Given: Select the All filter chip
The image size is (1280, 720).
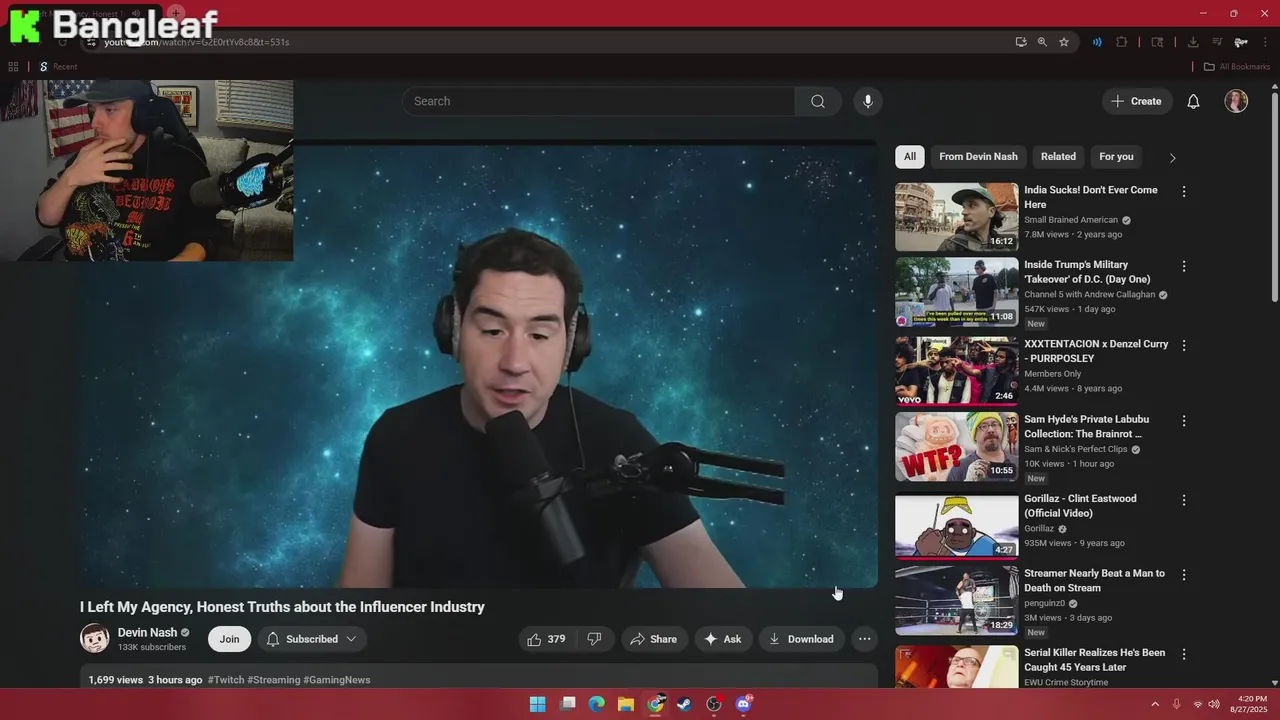Looking at the screenshot, I should 910,157.
